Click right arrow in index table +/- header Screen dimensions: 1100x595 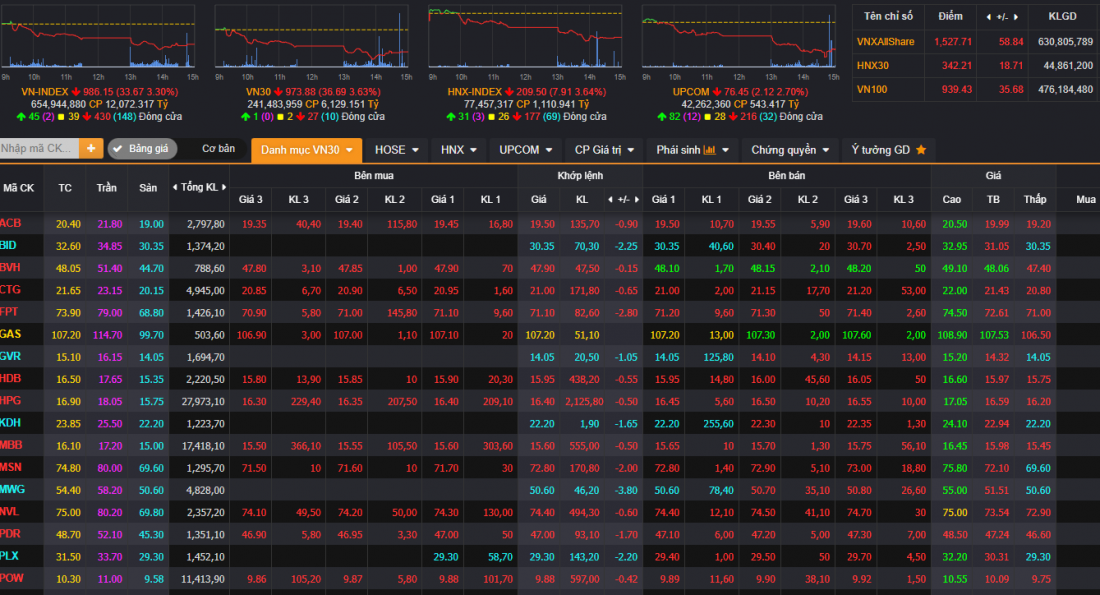pos(1015,17)
